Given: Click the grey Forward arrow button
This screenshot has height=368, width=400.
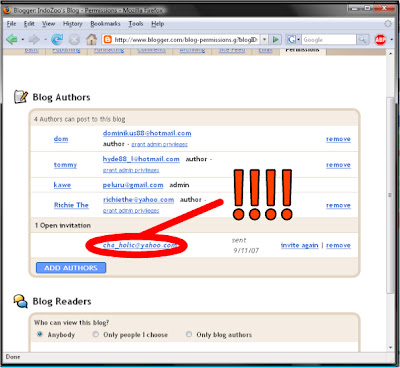Looking at the screenshot, I should (x=34, y=40).
